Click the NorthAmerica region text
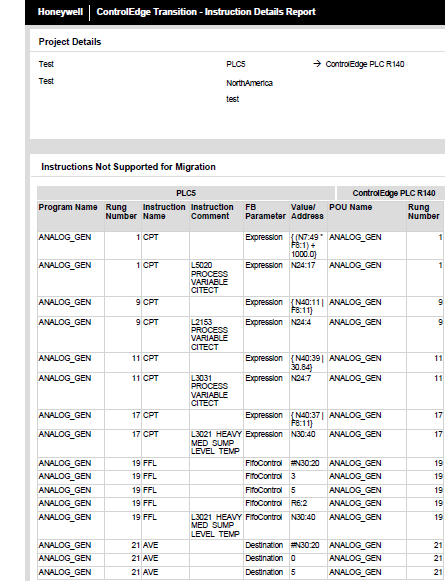Screen dimensions: 445x581 coord(249,83)
